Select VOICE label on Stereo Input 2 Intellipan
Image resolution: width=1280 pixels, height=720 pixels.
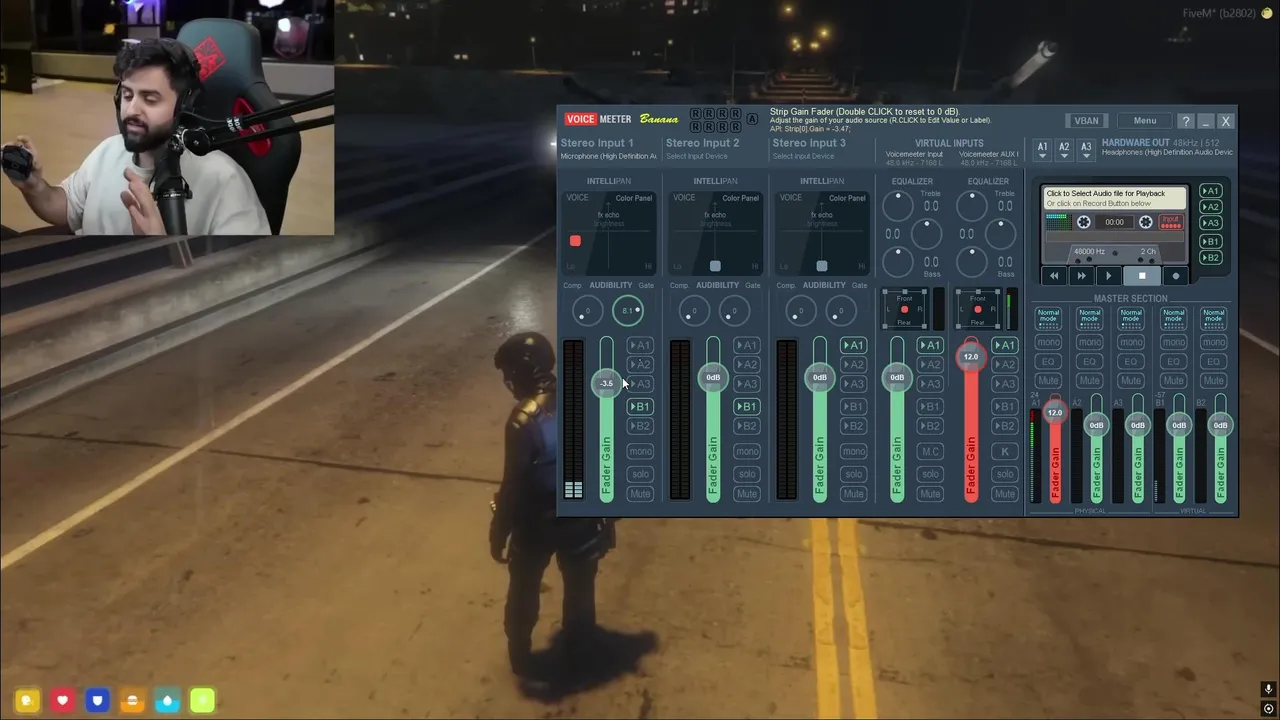(684, 198)
